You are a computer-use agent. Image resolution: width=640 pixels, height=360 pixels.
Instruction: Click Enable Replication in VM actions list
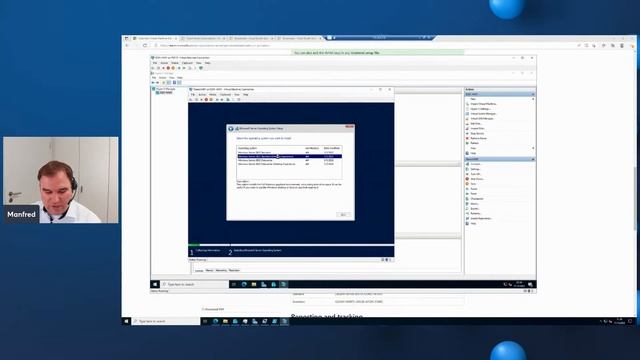pyautogui.click(x=481, y=218)
